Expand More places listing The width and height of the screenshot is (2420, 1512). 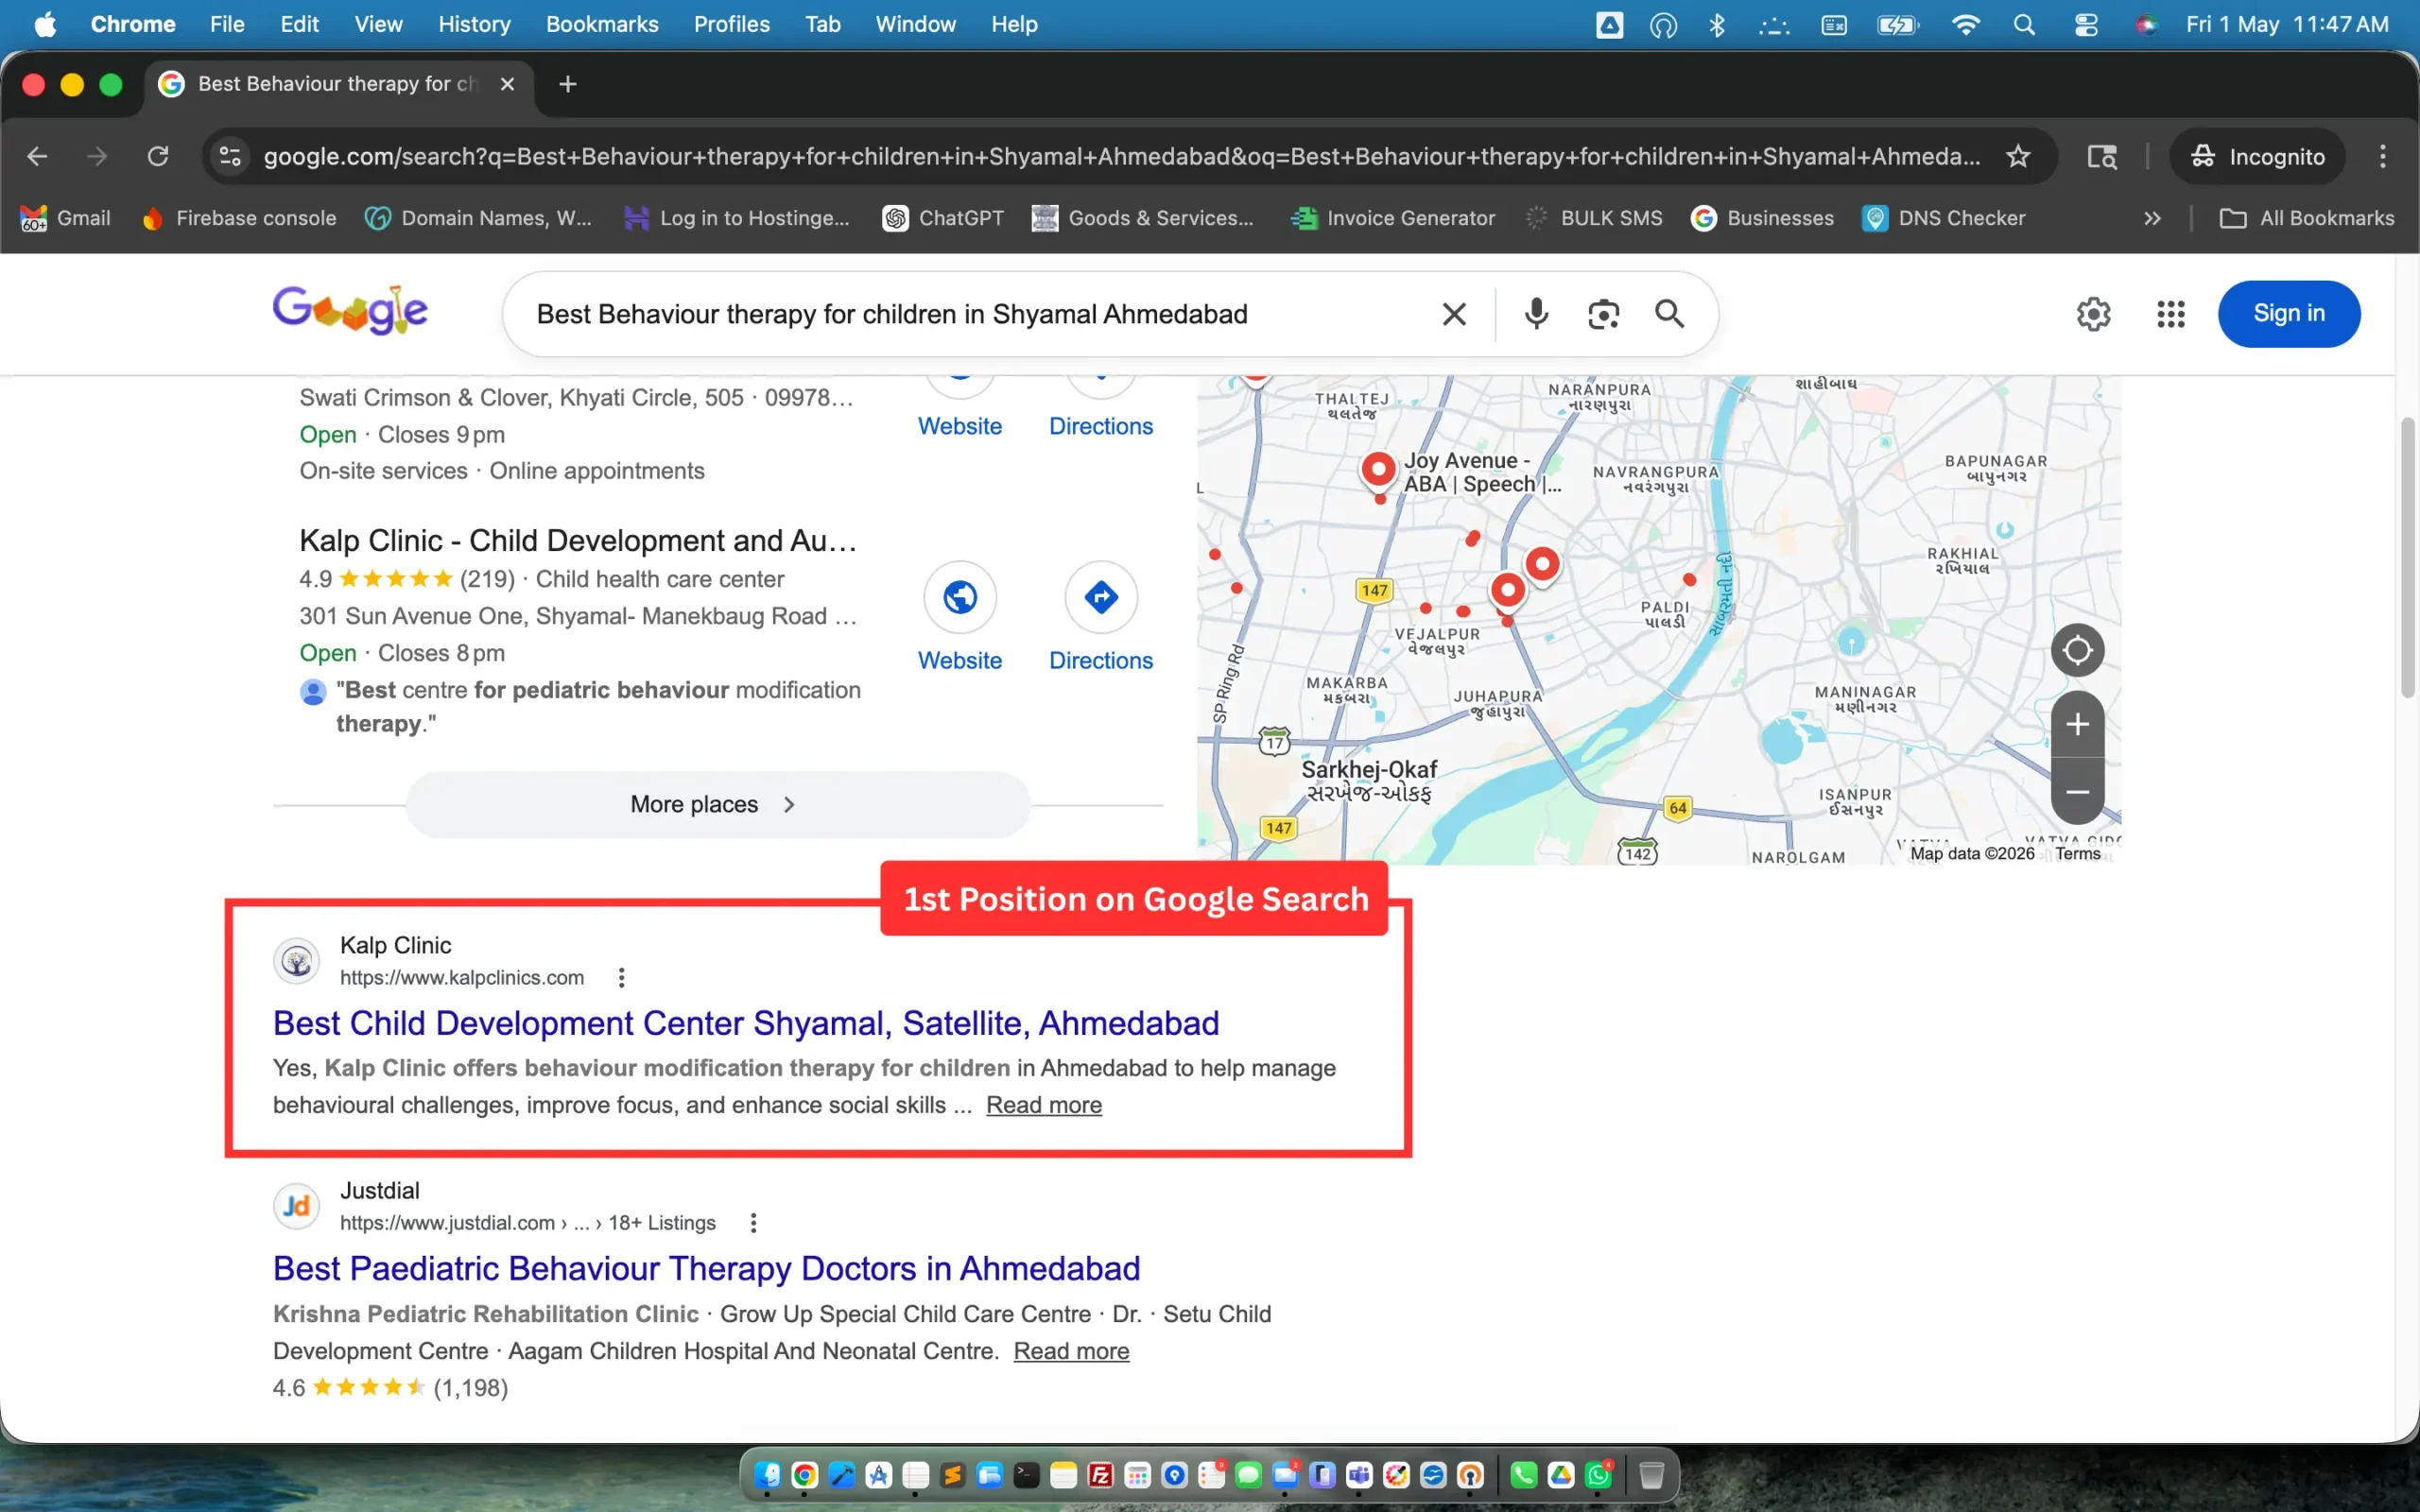[718, 804]
